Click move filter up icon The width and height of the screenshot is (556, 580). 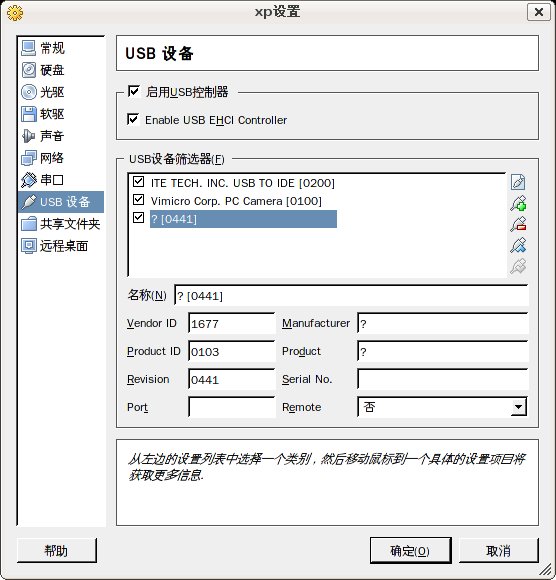coord(518,245)
